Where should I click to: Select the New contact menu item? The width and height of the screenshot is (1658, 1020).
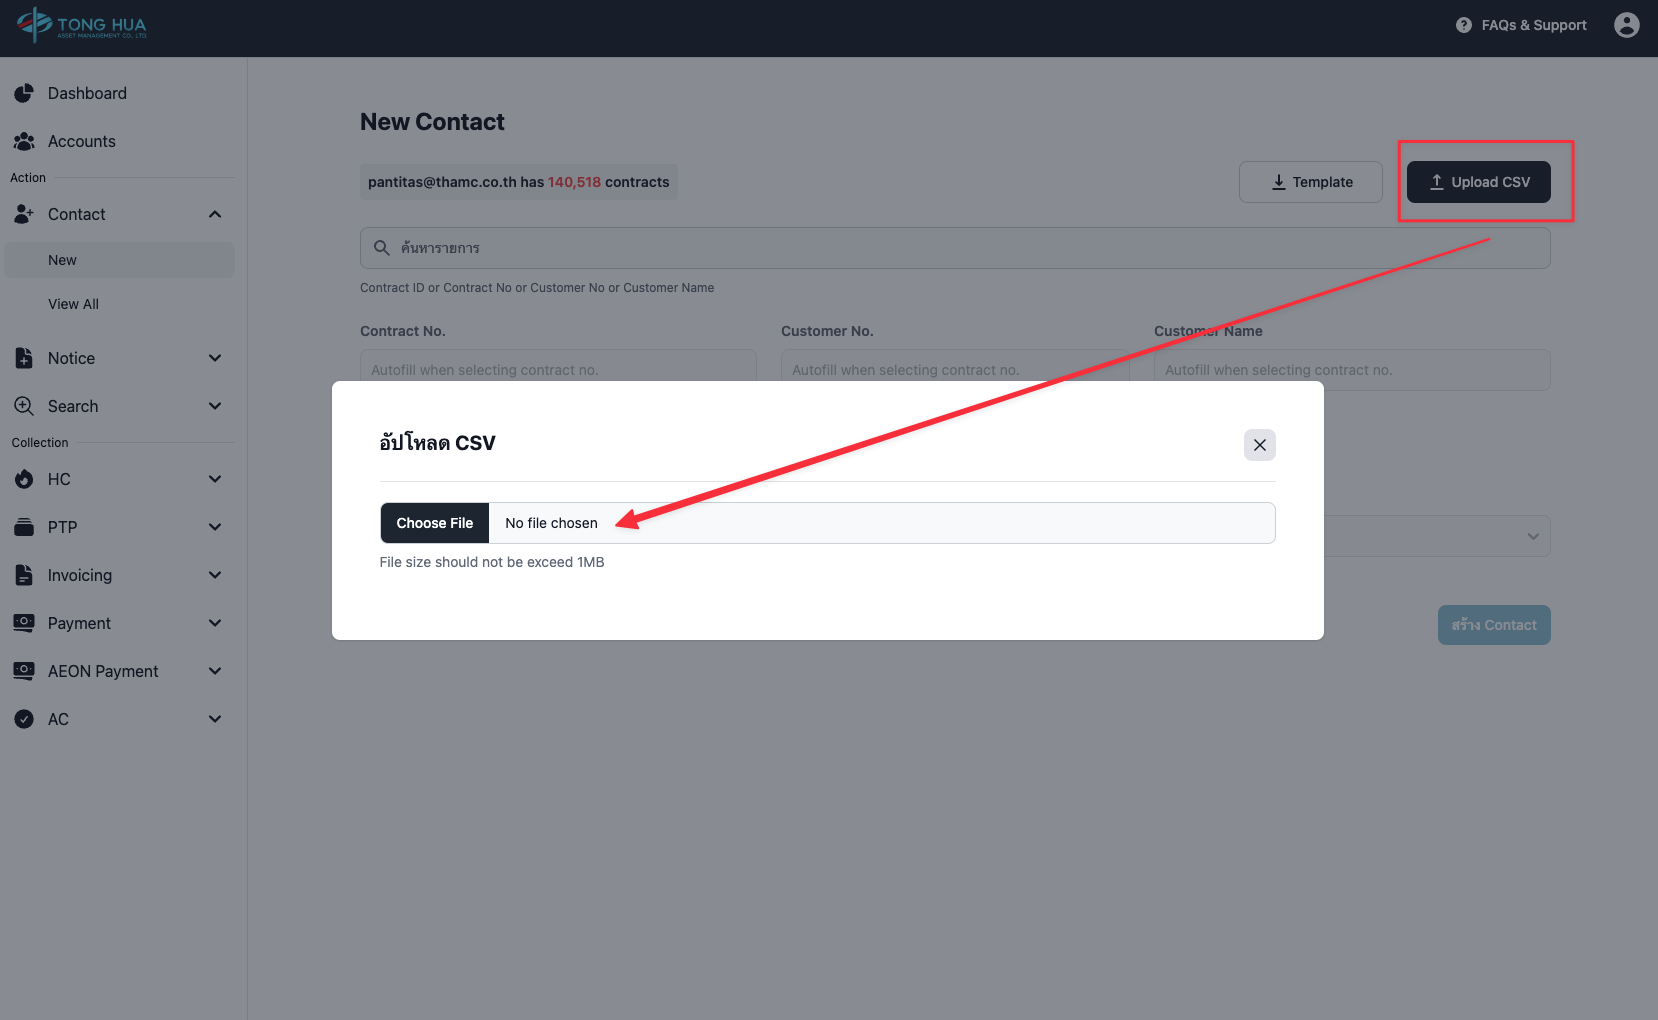(x=62, y=260)
